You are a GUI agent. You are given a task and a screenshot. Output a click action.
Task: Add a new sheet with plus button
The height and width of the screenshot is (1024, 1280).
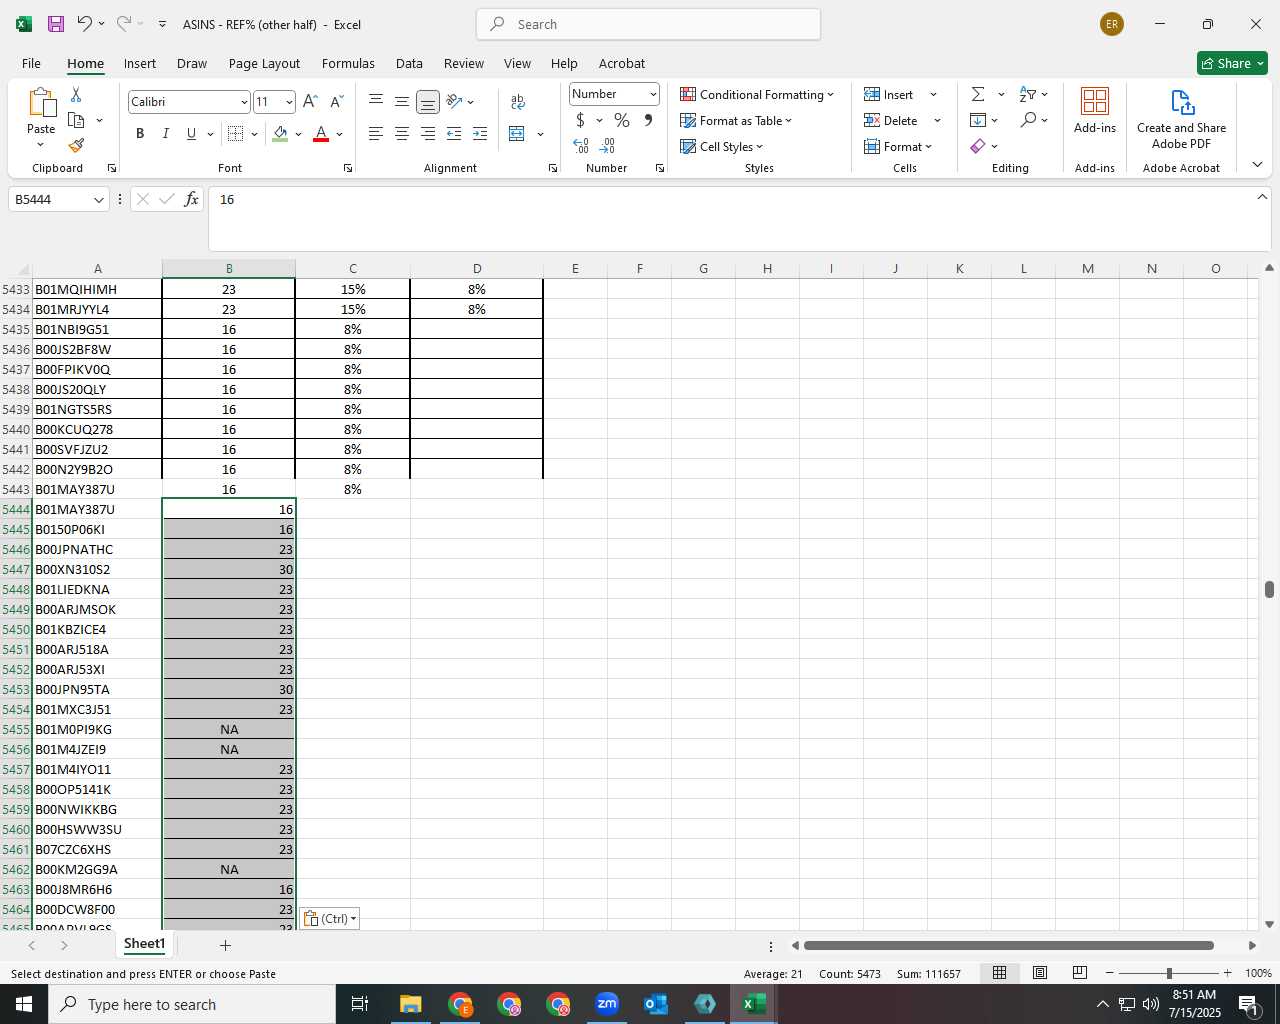[x=225, y=945]
